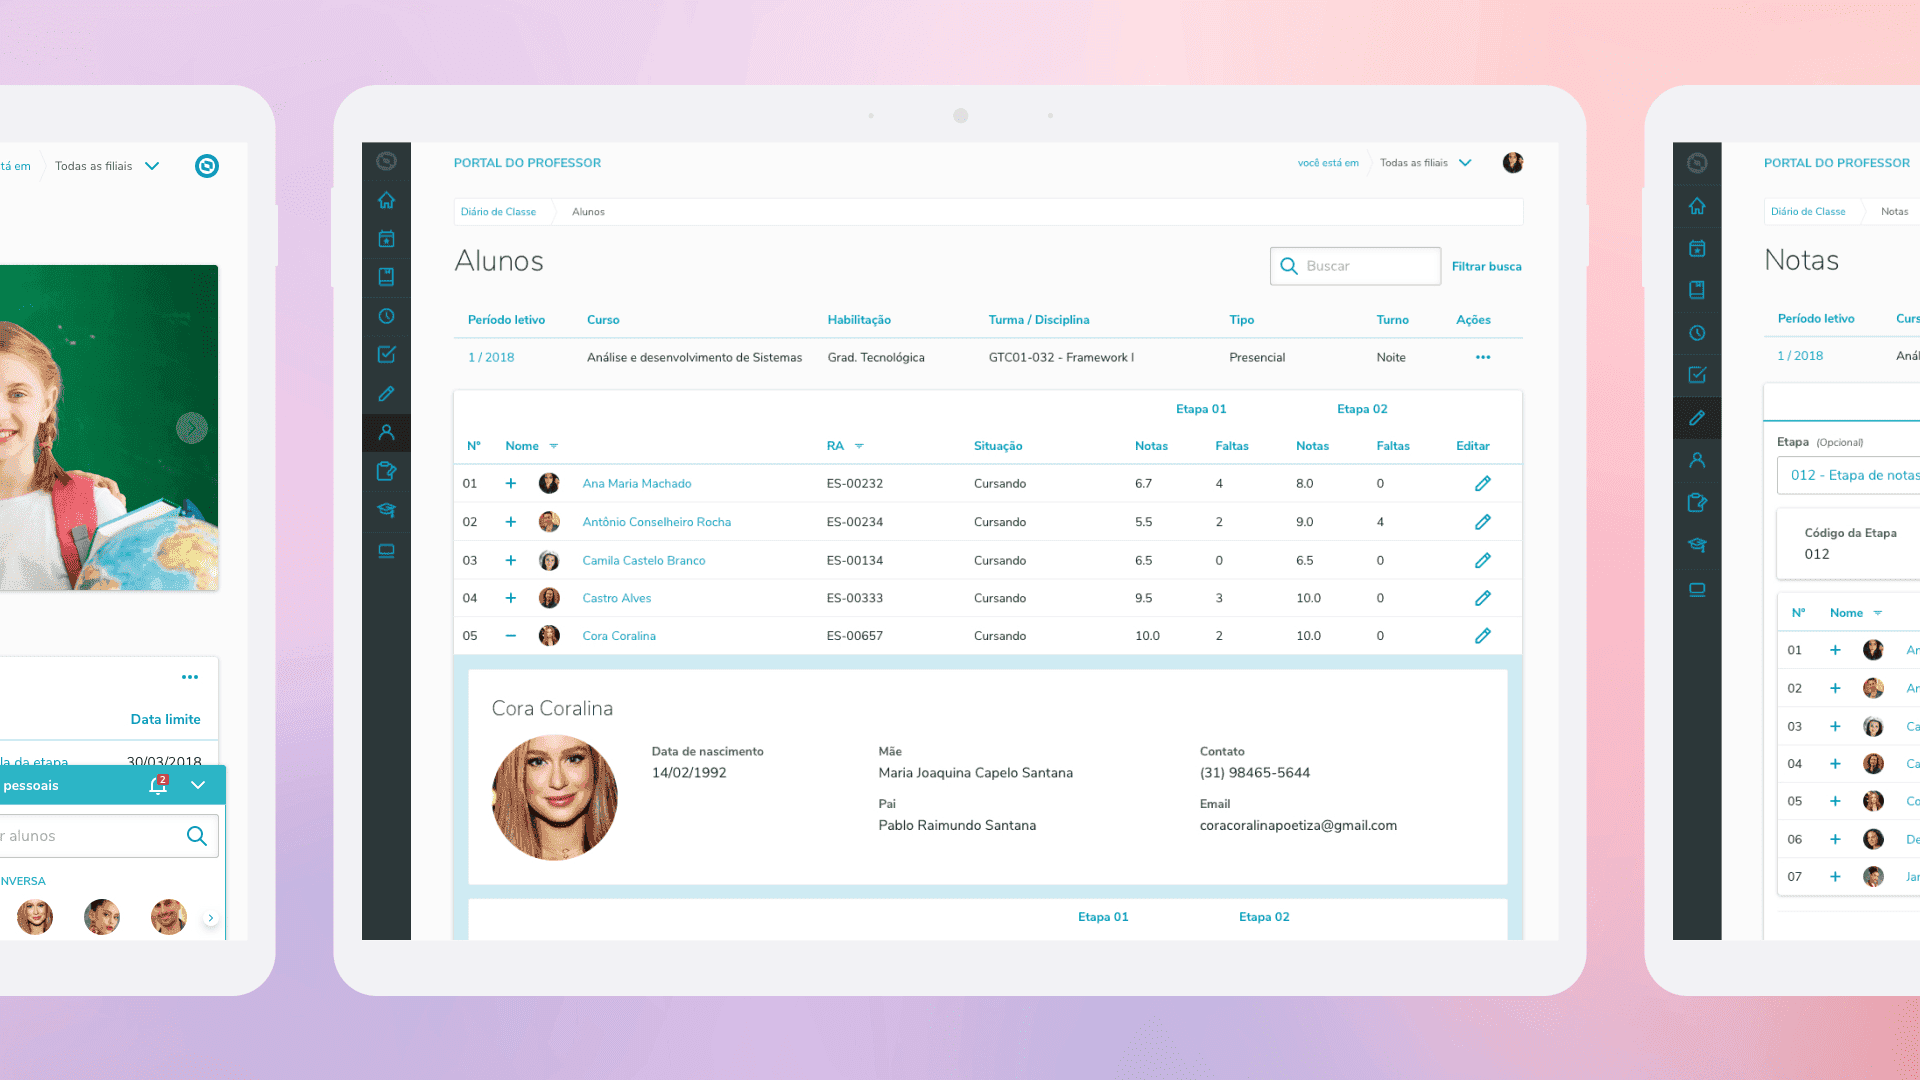Expand row 04 Castro Alves details
This screenshot has width=1920, height=1080.
(511, 598)
